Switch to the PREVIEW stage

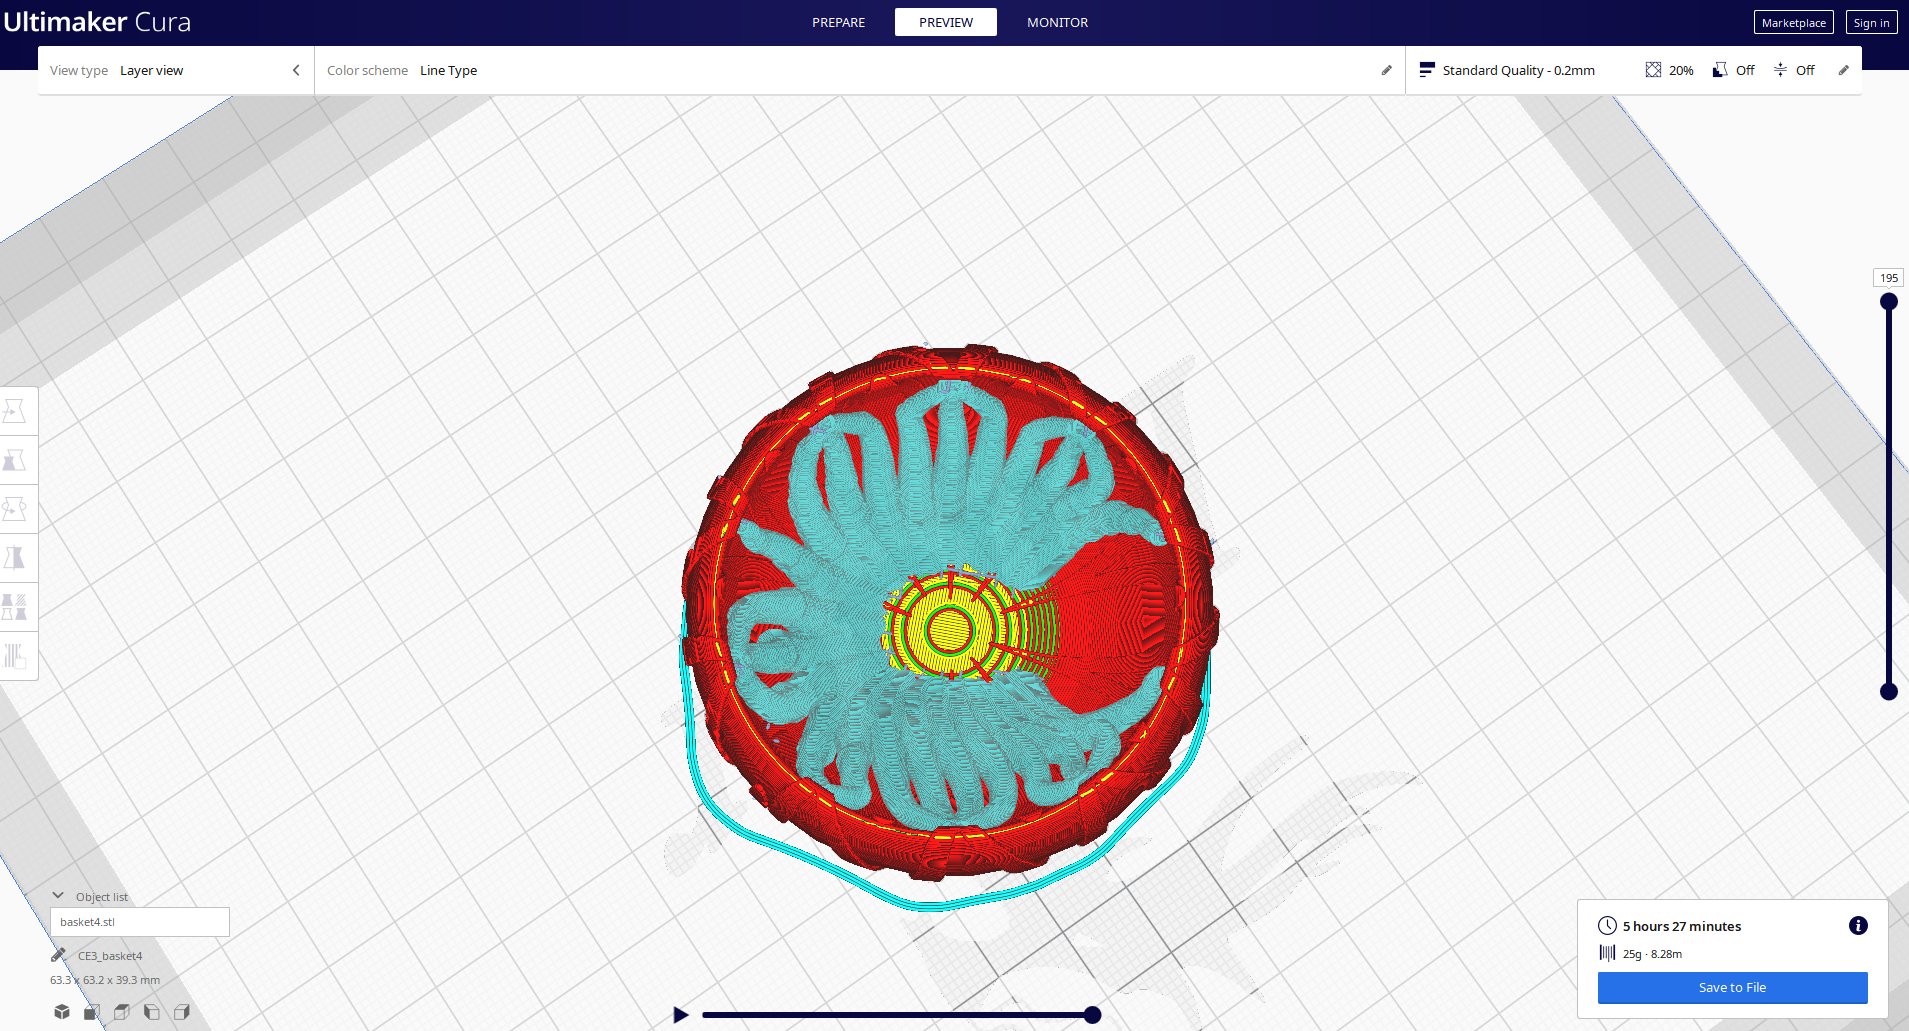coord(946,22)
